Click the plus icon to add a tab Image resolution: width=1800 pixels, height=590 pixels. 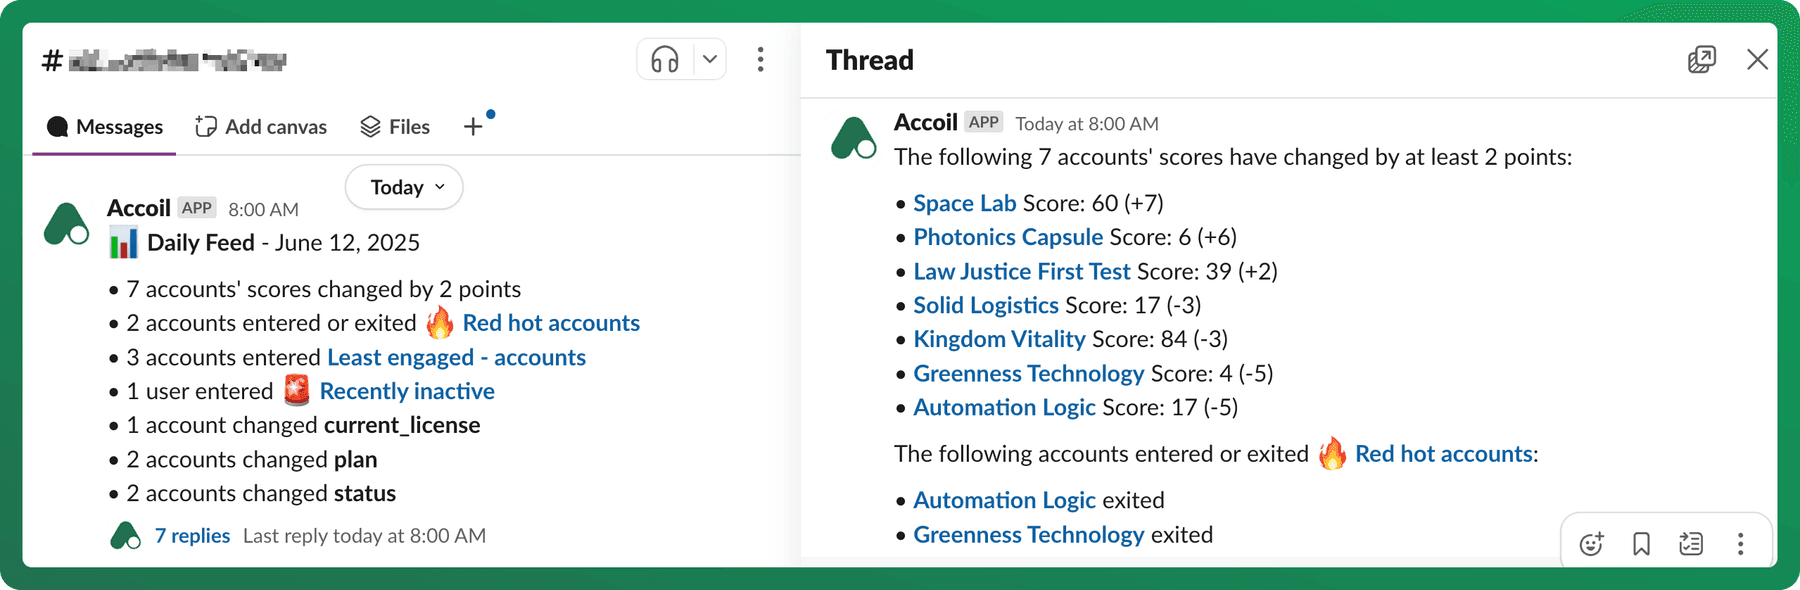click(473, 127)
